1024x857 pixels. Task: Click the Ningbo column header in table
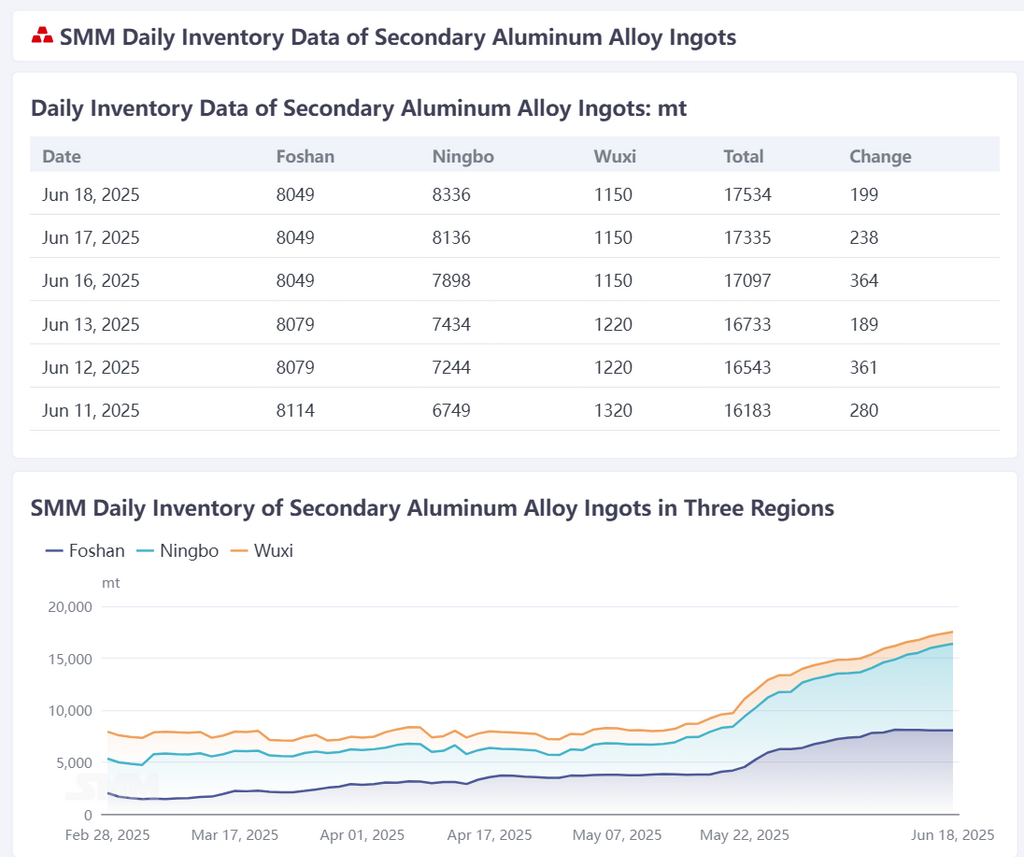(x=463, y=156)
